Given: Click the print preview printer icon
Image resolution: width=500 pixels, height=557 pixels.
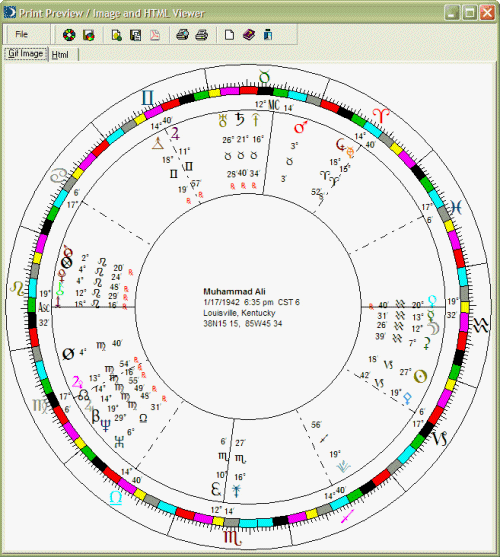Looking at the screenshot, I should click(x=183, y=35).
